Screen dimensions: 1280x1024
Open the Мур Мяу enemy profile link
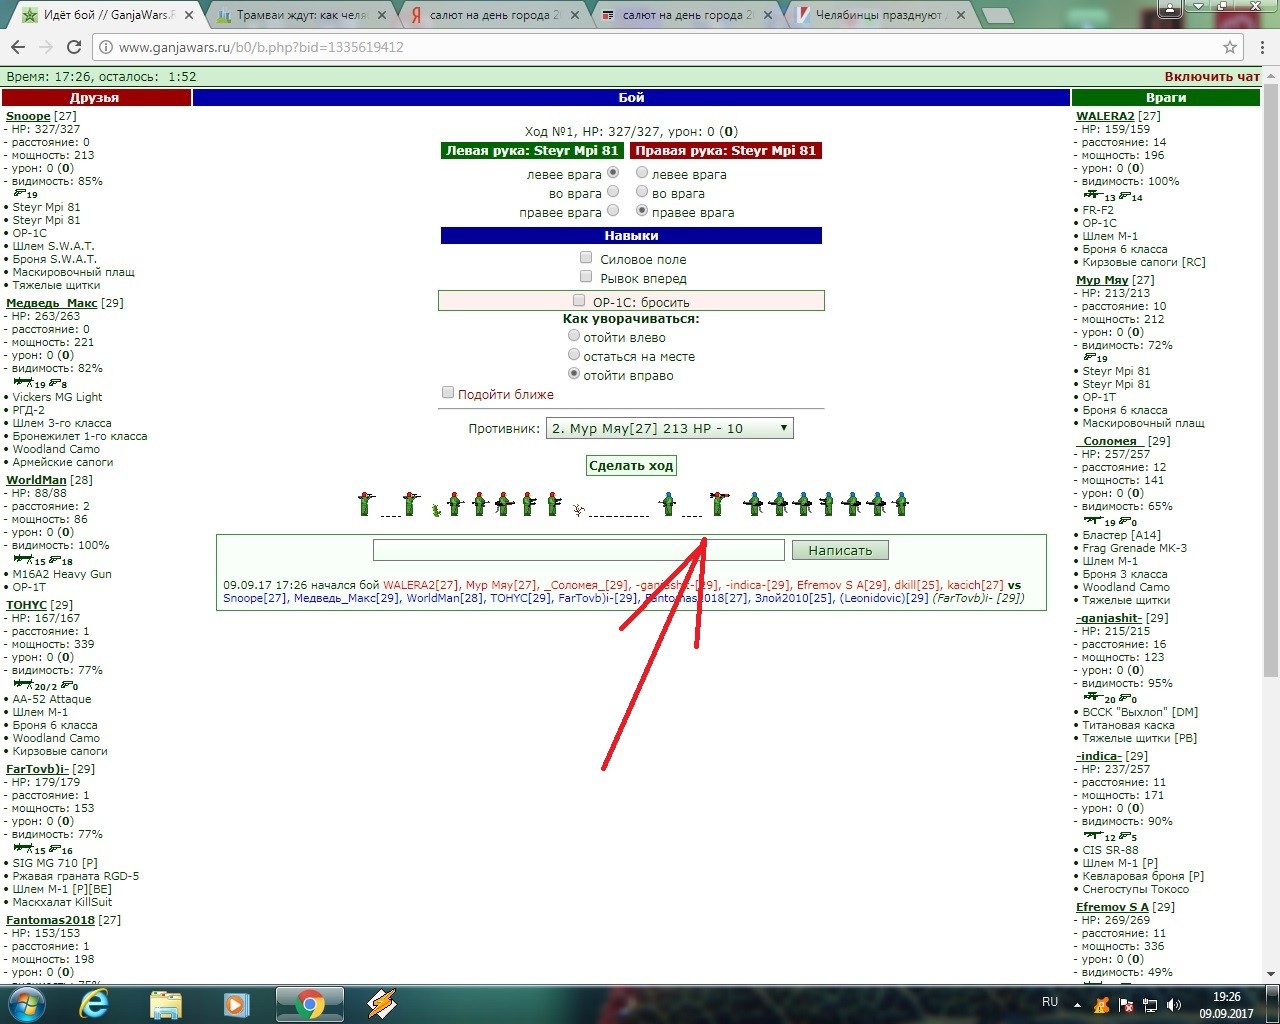[x=1102, y=280]
